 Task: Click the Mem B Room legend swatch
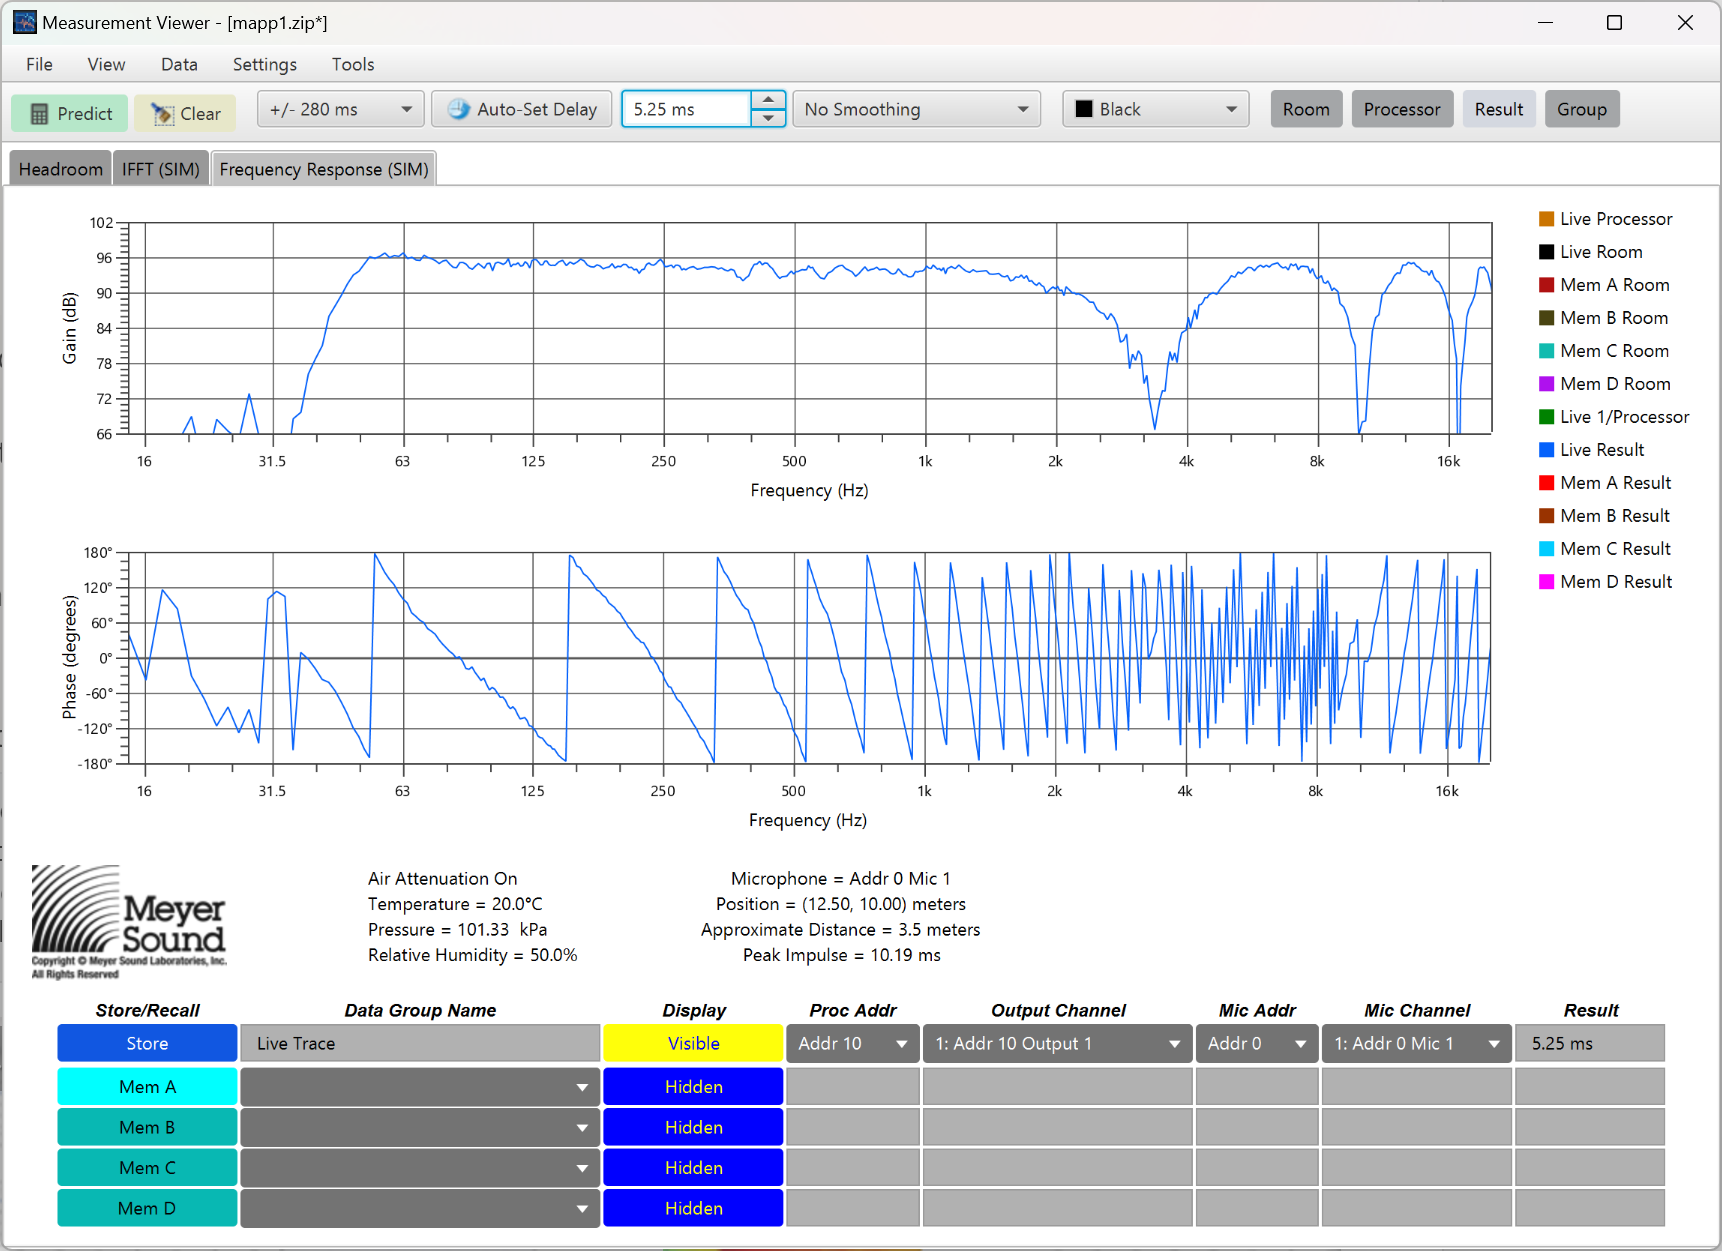(1546, 318)
